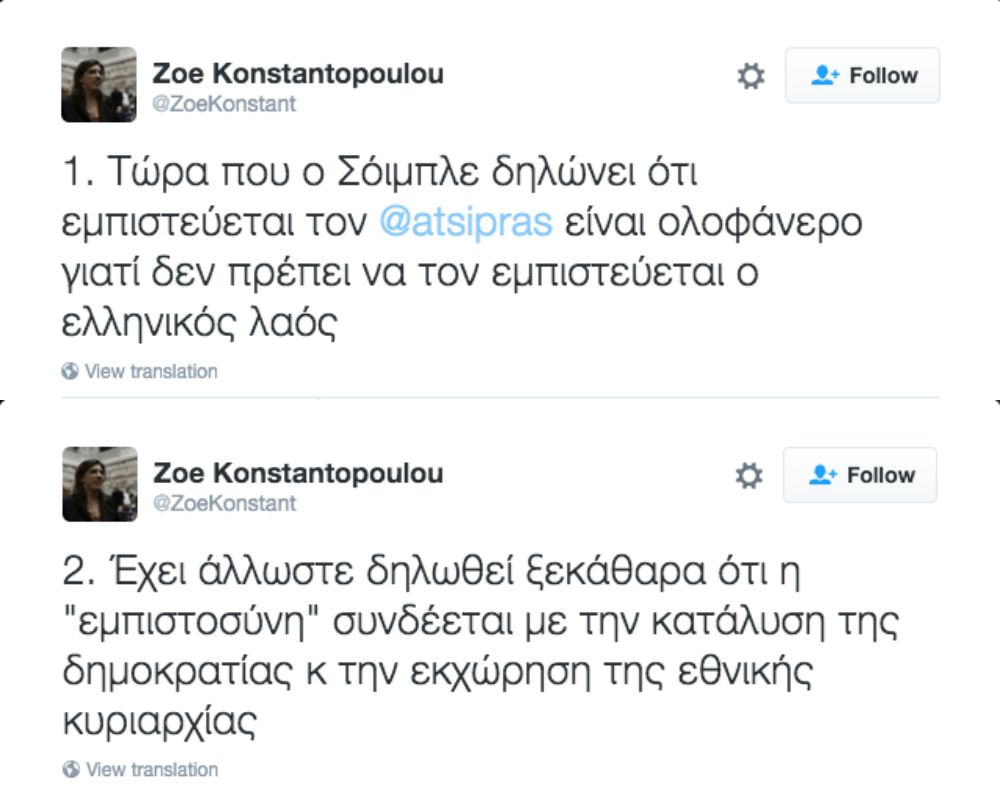This screenshot has width=1000, height=795.
Task: Open the Zoe Konstantopoulou name in the first tweet
Action: point(297,74)
